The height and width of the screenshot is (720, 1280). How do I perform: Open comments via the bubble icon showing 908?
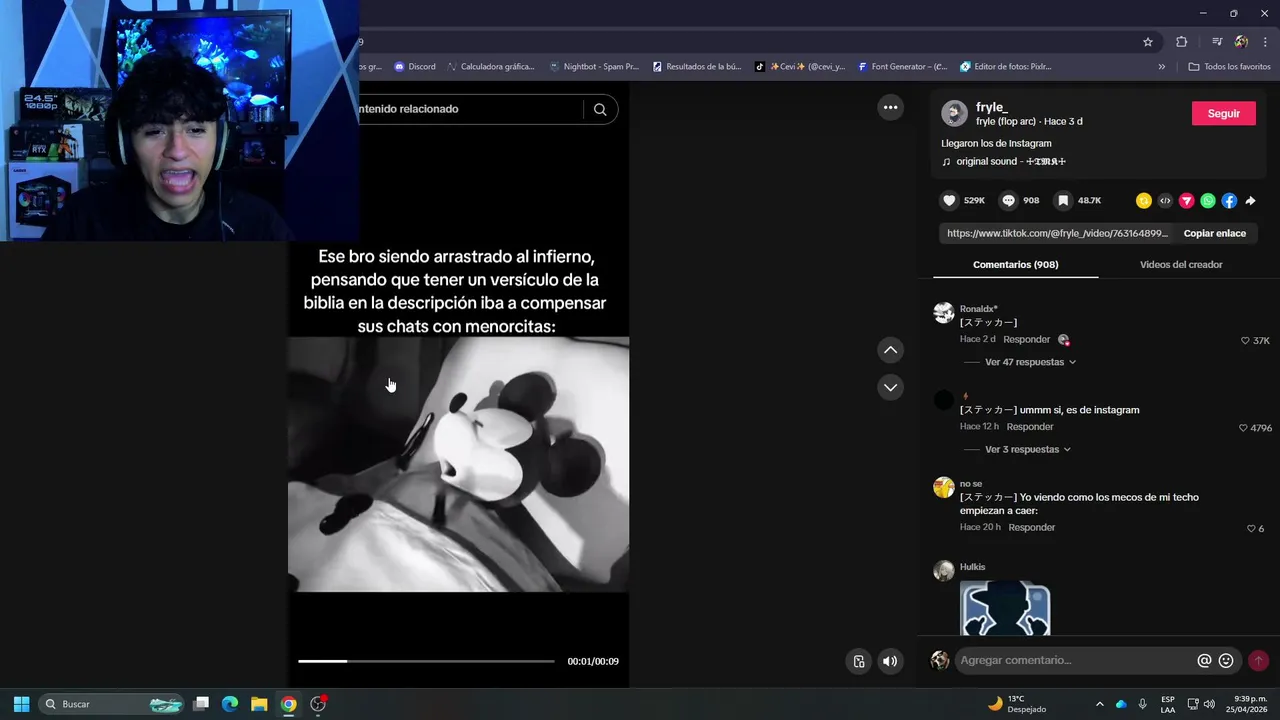tap(1008, 201)
